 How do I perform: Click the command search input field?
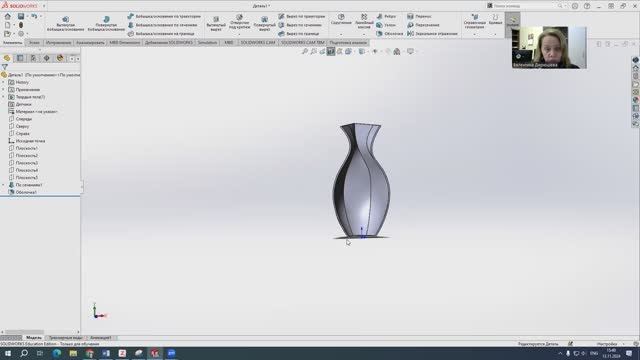click(x=524, y=6)
